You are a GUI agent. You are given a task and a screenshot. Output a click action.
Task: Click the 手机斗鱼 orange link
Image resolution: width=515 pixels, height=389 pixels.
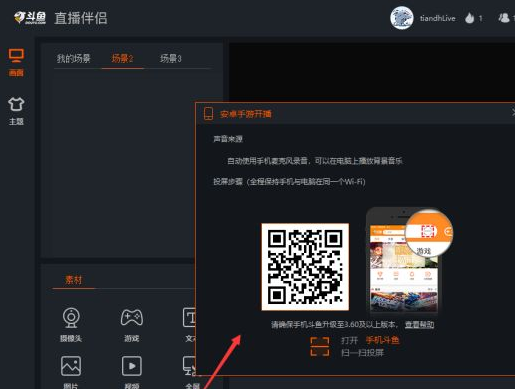click(382, 340)
